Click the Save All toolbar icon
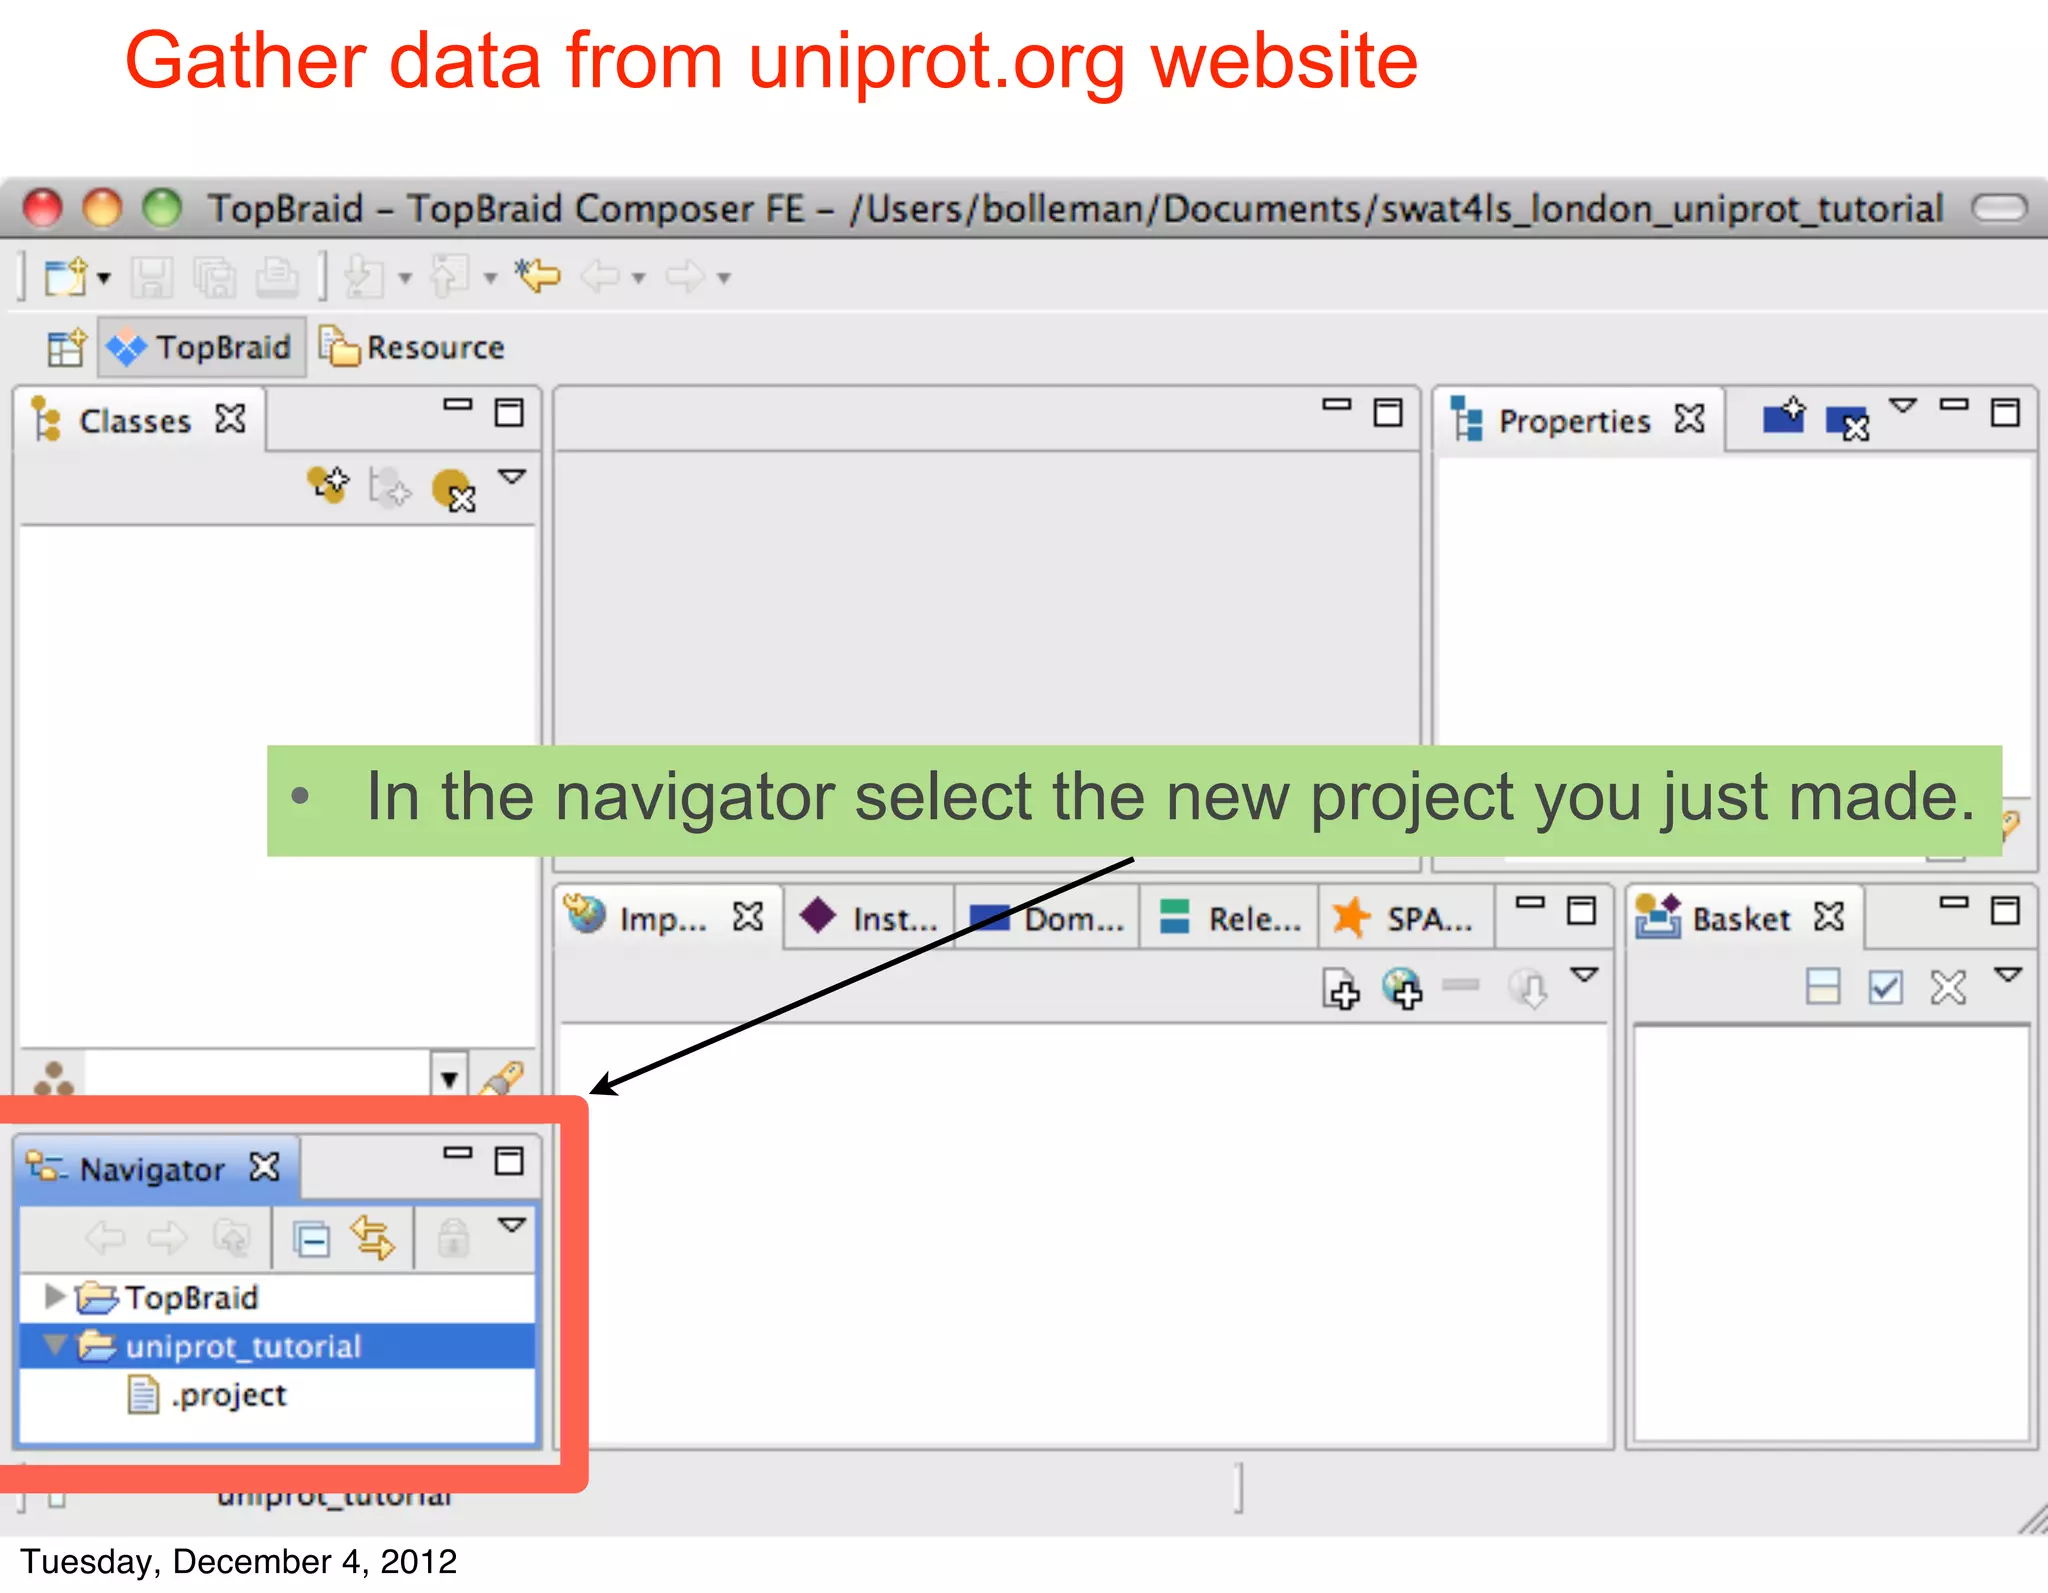2048x1593 pixels. 215,277
